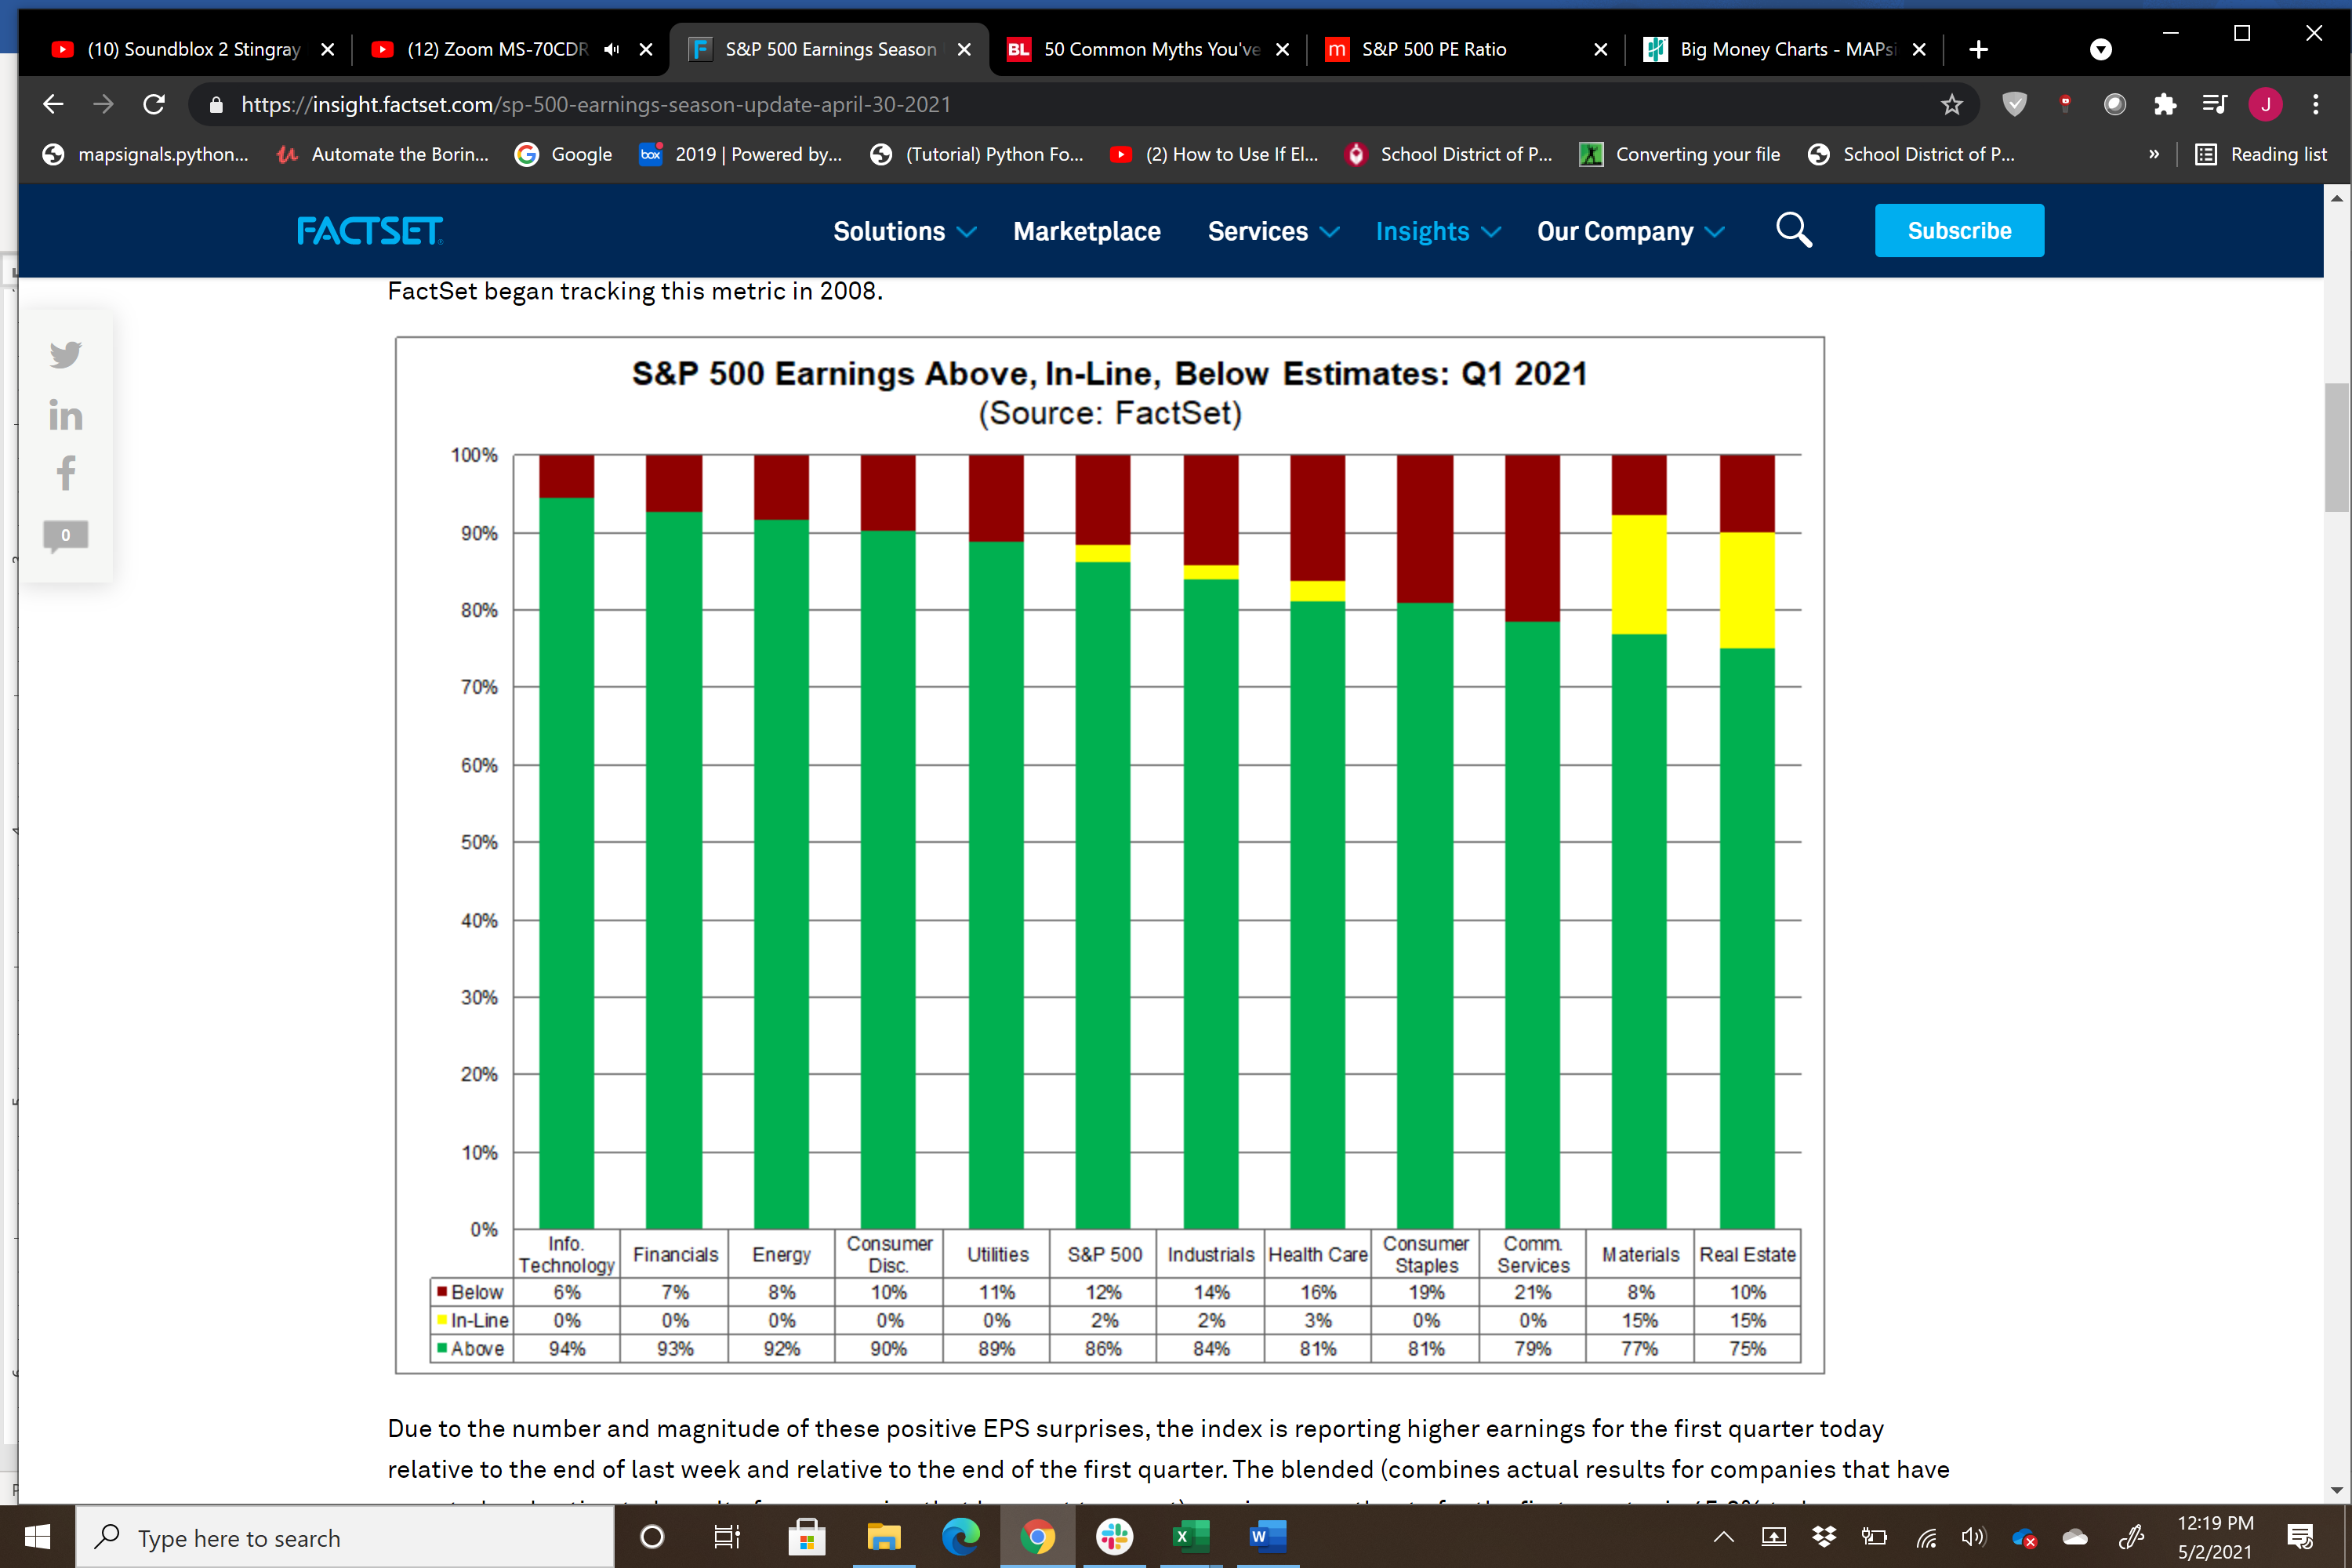Launch Microsoft Store from taskbar
The width and height of the screenshot is (2352, 1568).
[x=806, y=1537]
